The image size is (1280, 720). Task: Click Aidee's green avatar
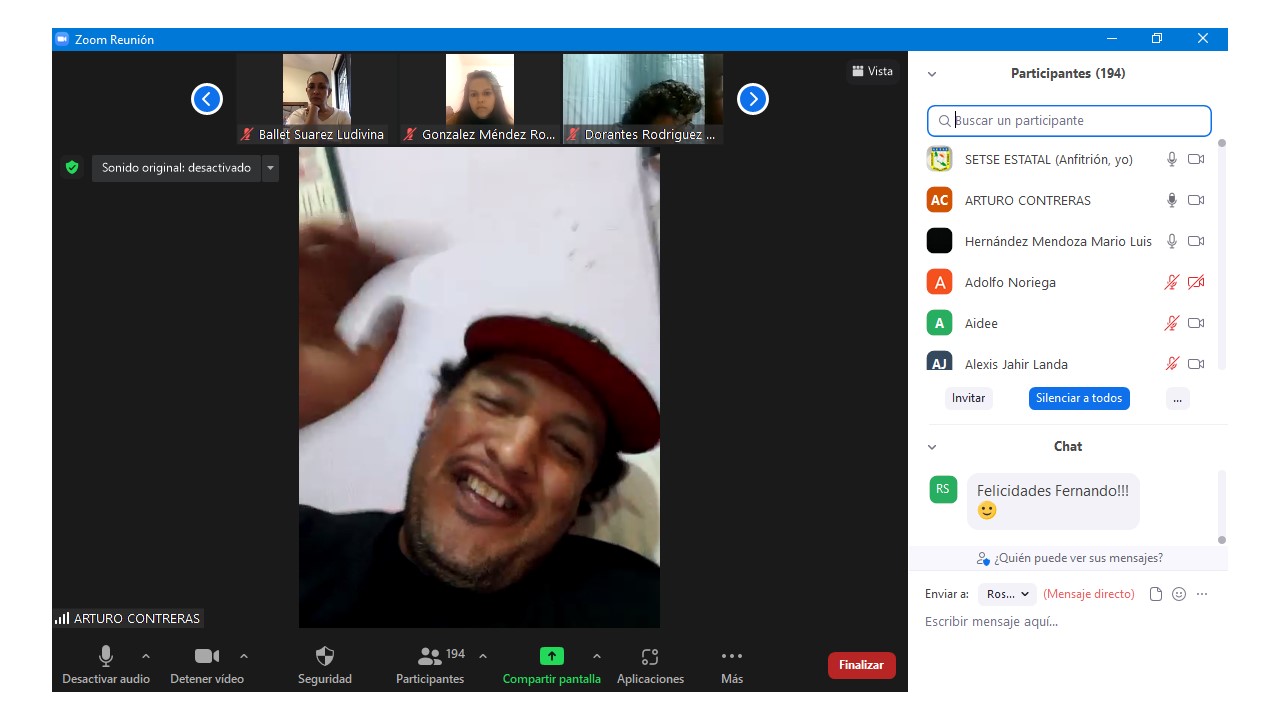[939, 323]
